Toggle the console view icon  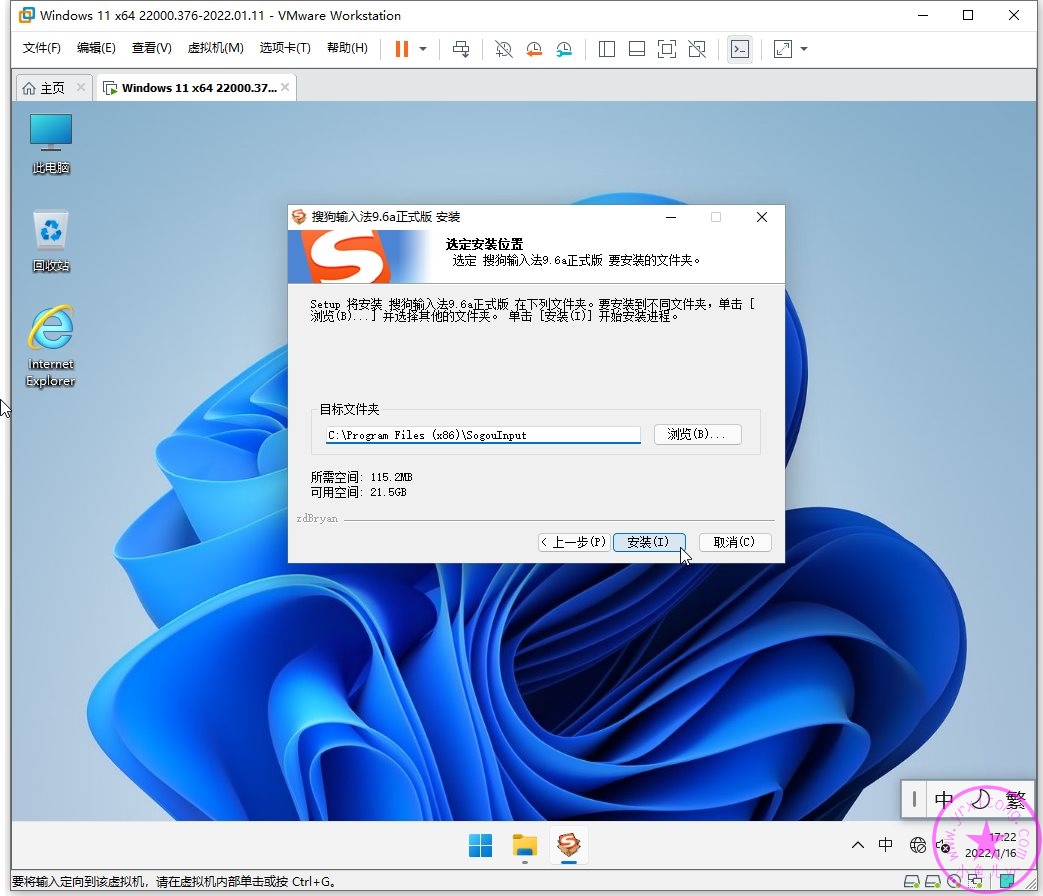coord(740,49)
